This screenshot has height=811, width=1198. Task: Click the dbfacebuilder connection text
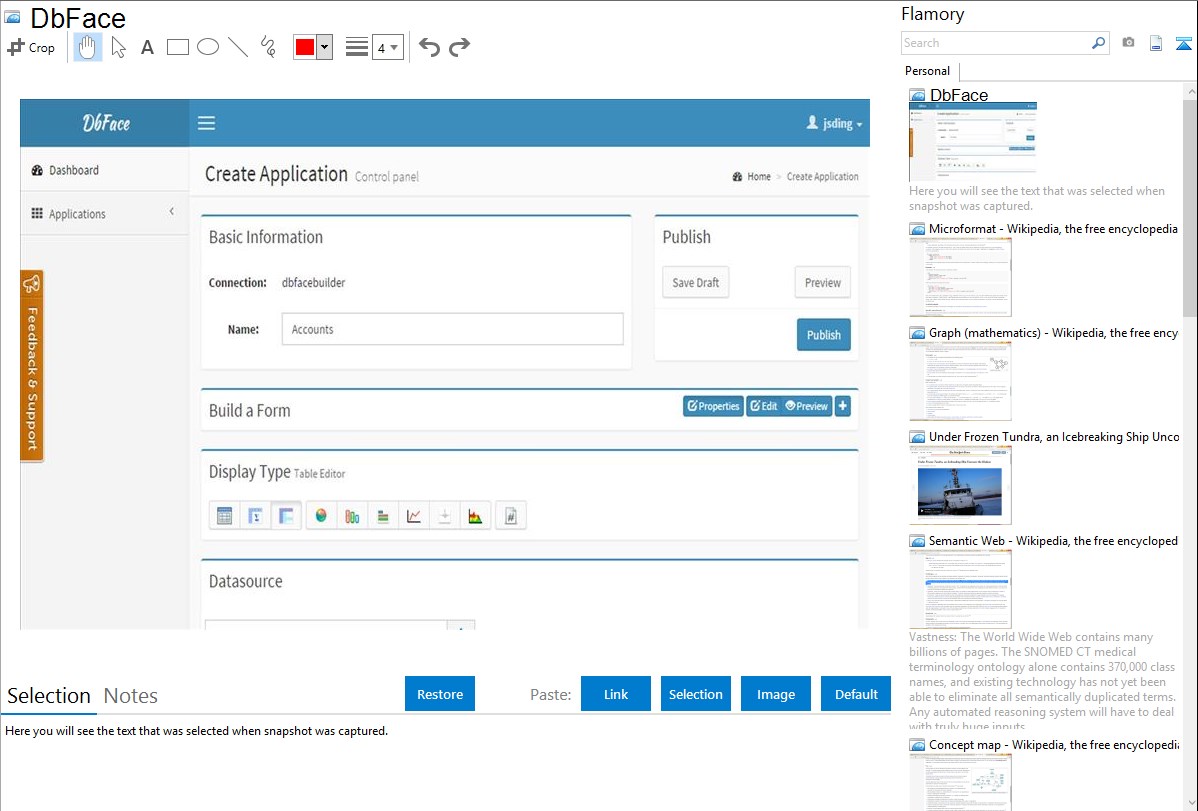pyautogui.click(x=313, y=283)
